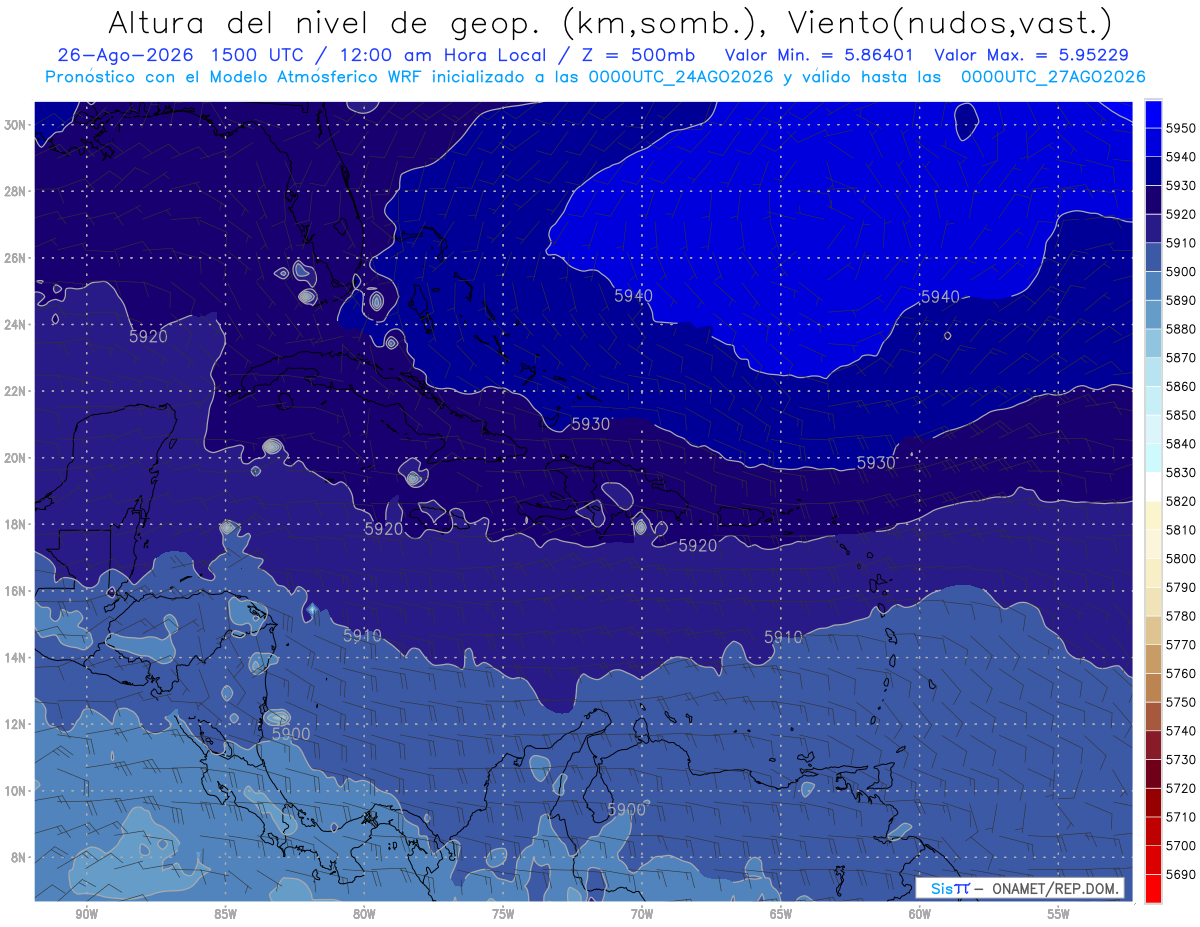
Task: Click the 5860 label on the colorbar
Action: pyautogui.click(x=1181, y=386)
